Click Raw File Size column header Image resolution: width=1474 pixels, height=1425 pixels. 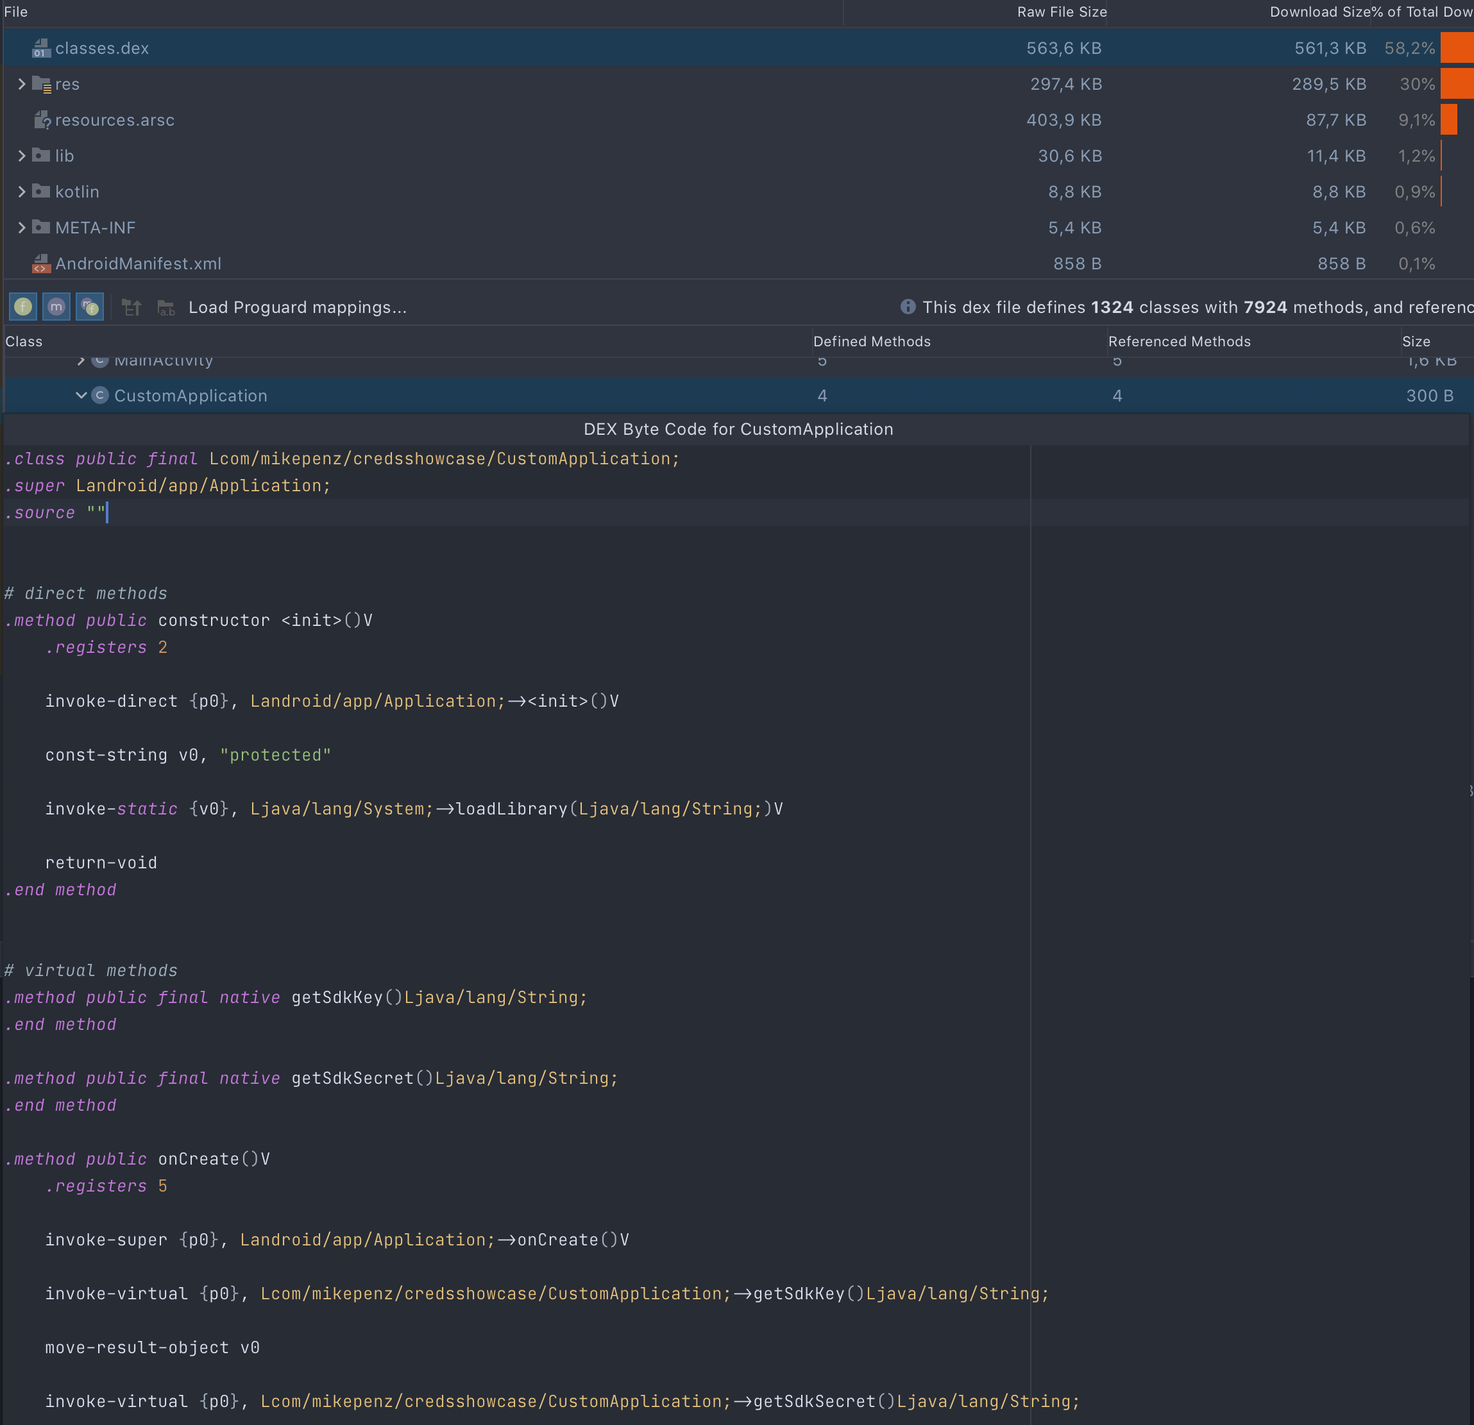(x=1062, y=12)
